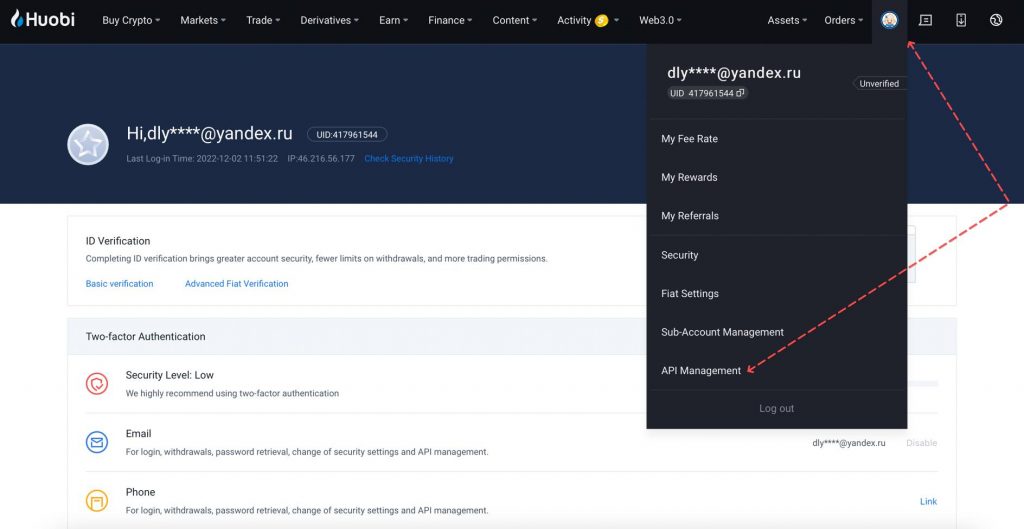The height and width of the screenshot is (529, 1024).
Task: Click Log out button
Action: coord(776,409)
